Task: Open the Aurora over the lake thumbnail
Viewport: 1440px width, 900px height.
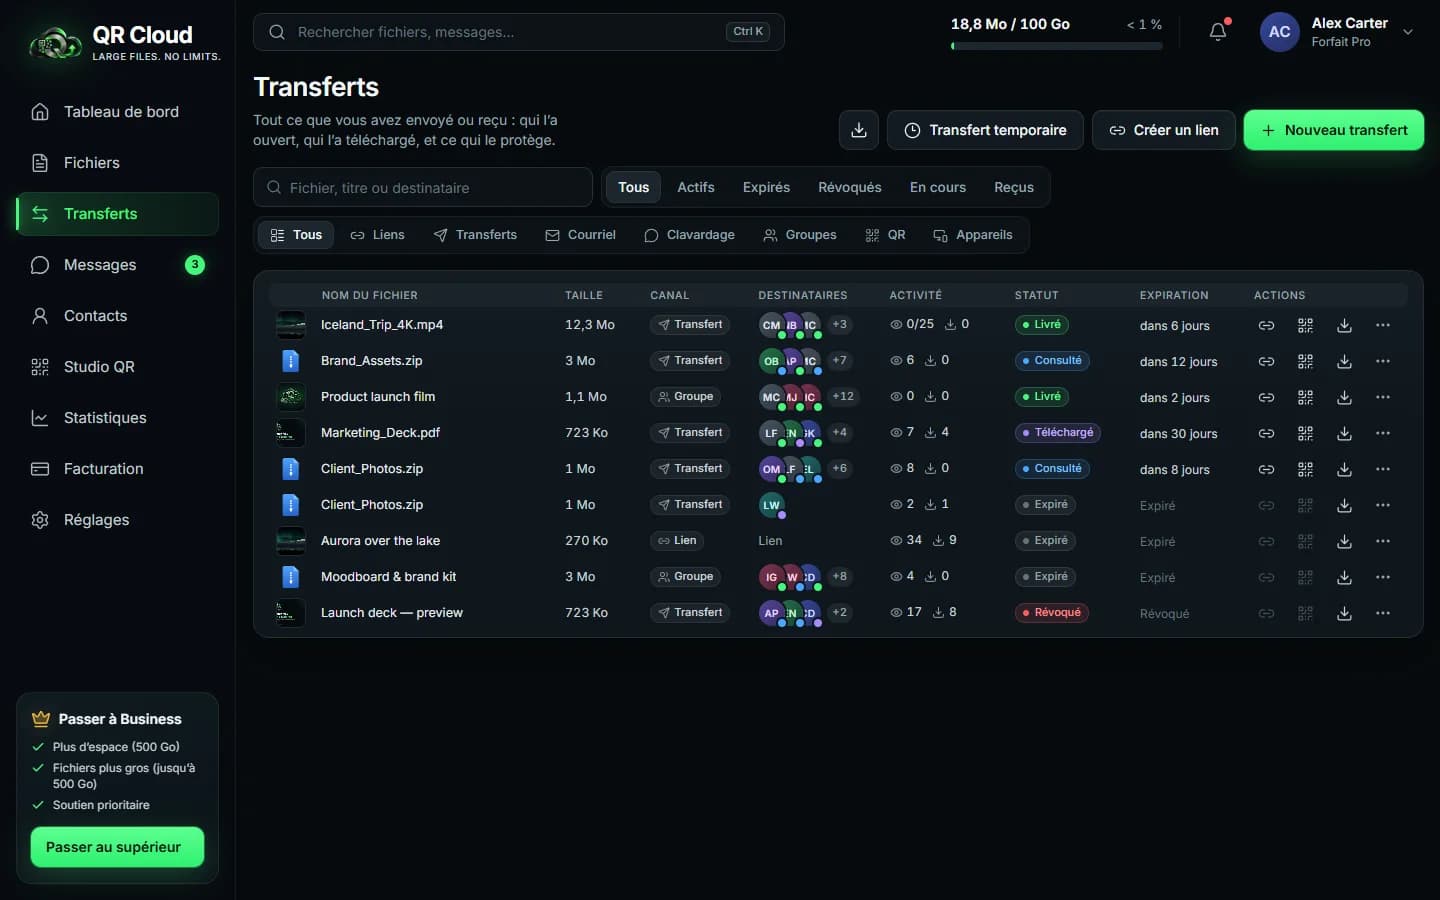Action: tap(290, 541)
